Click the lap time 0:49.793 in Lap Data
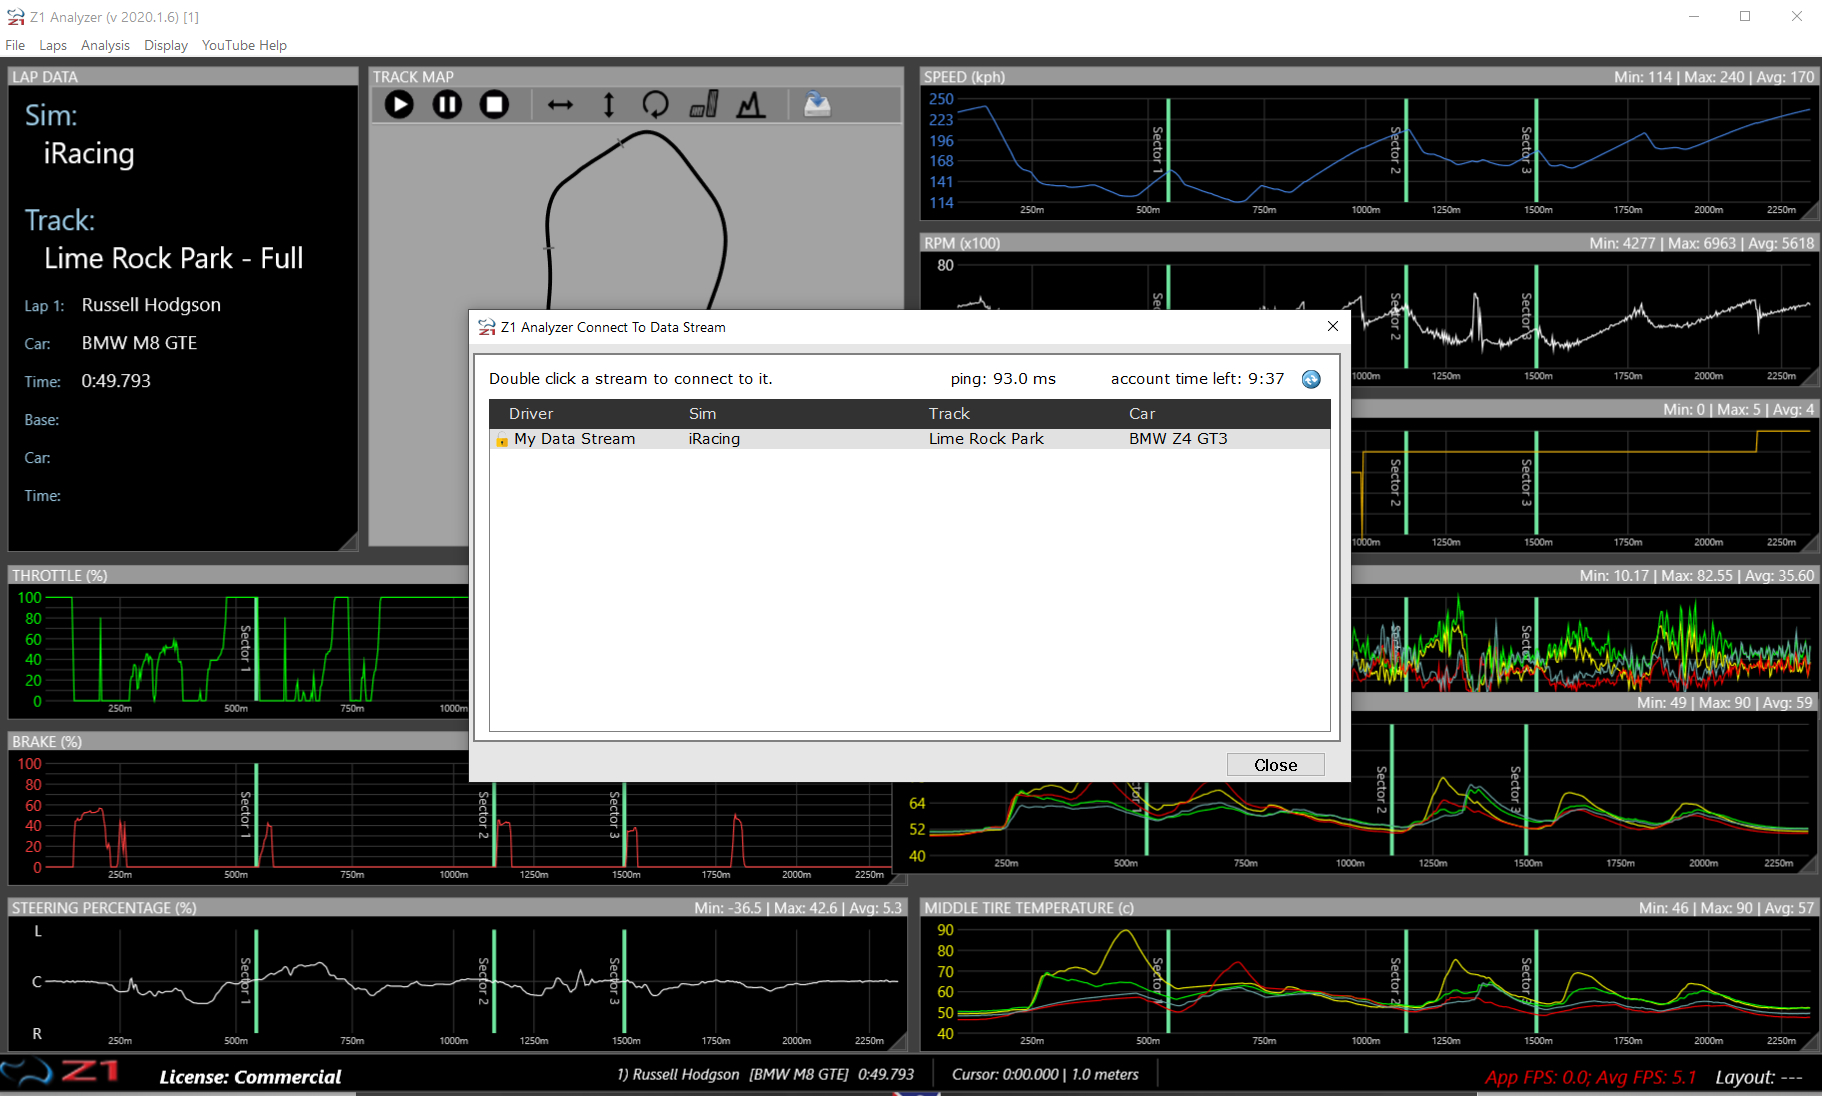Image resolution: width=1822 pixels, height=1096 pixels. point(116,381)
